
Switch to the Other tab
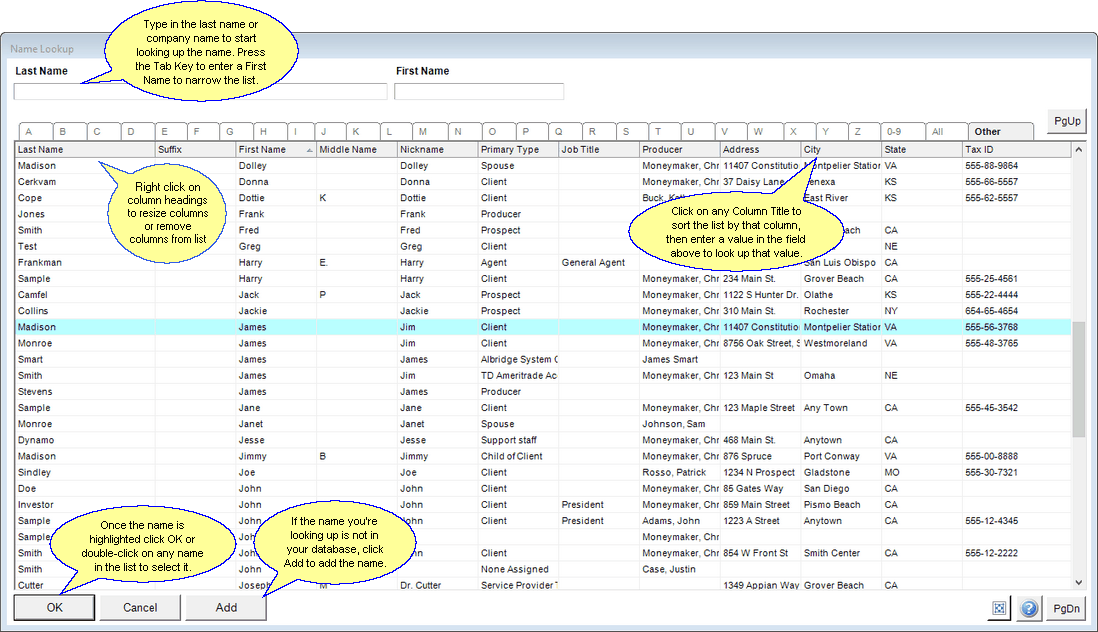(x=988, y=132)
